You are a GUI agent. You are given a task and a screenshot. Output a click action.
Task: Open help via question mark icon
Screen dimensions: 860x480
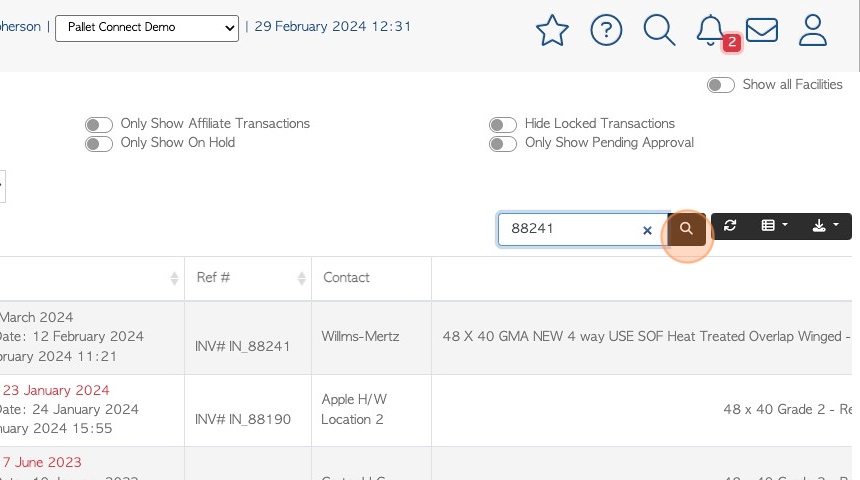(606, 30)
